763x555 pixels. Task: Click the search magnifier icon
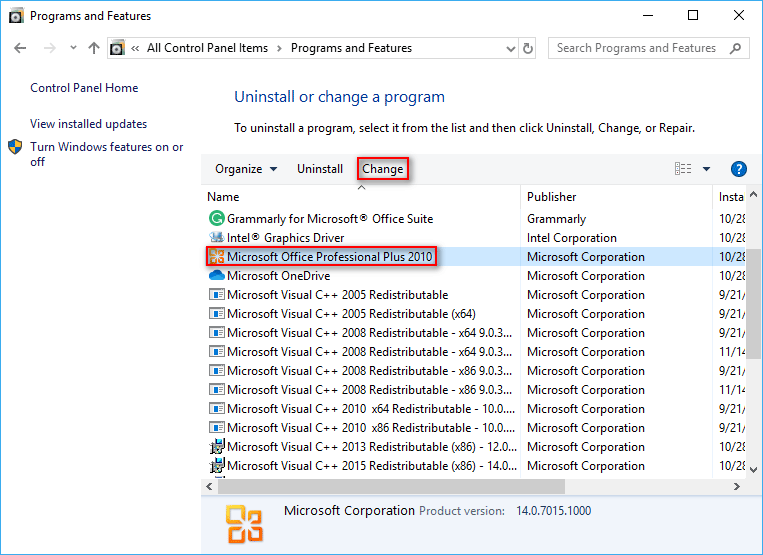735,48
